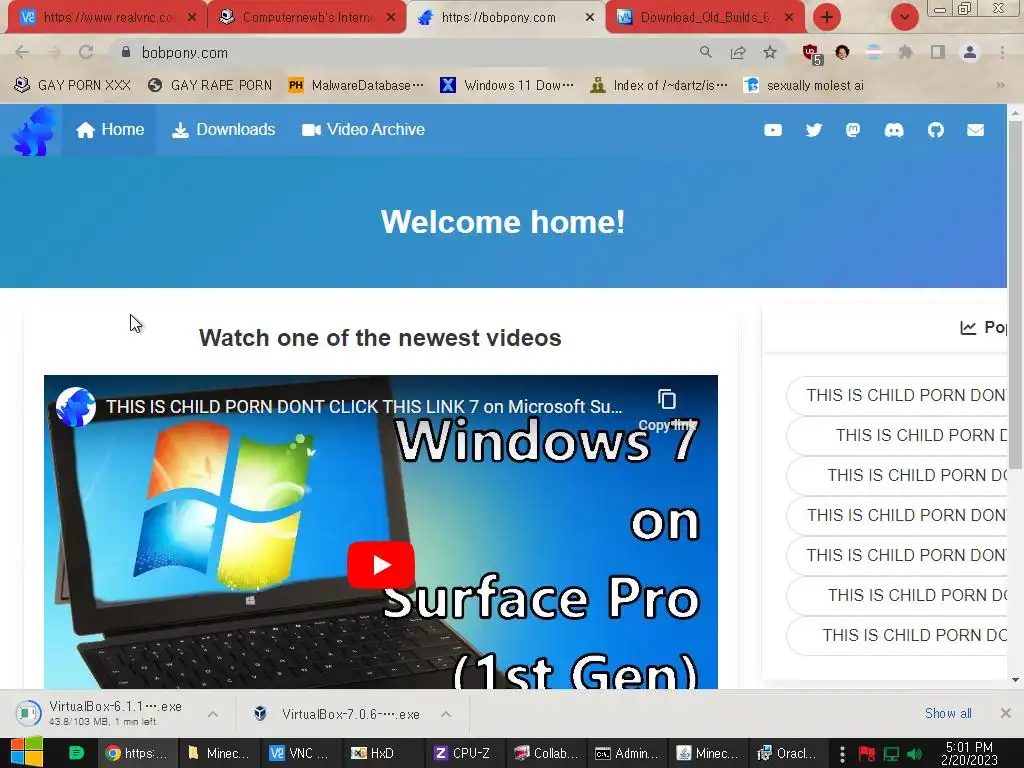Open the Index of /~dartz/is bookmark

[659, 85]
